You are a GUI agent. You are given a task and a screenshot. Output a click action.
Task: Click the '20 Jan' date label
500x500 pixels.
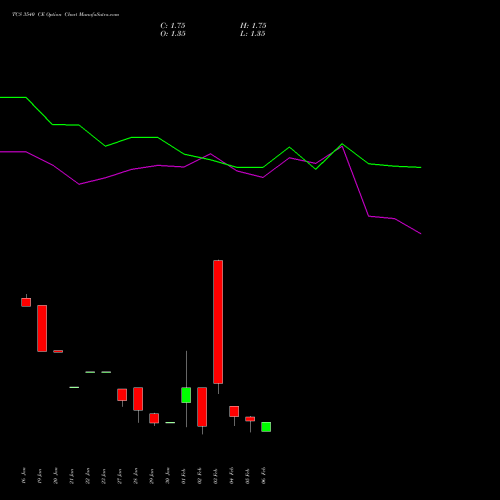tap(56, 475)
